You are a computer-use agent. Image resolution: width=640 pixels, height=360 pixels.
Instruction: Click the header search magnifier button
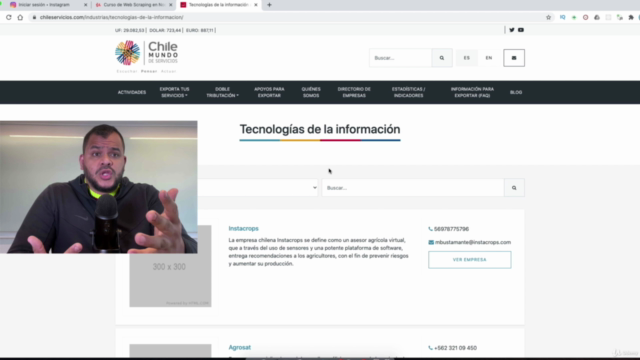442,58
